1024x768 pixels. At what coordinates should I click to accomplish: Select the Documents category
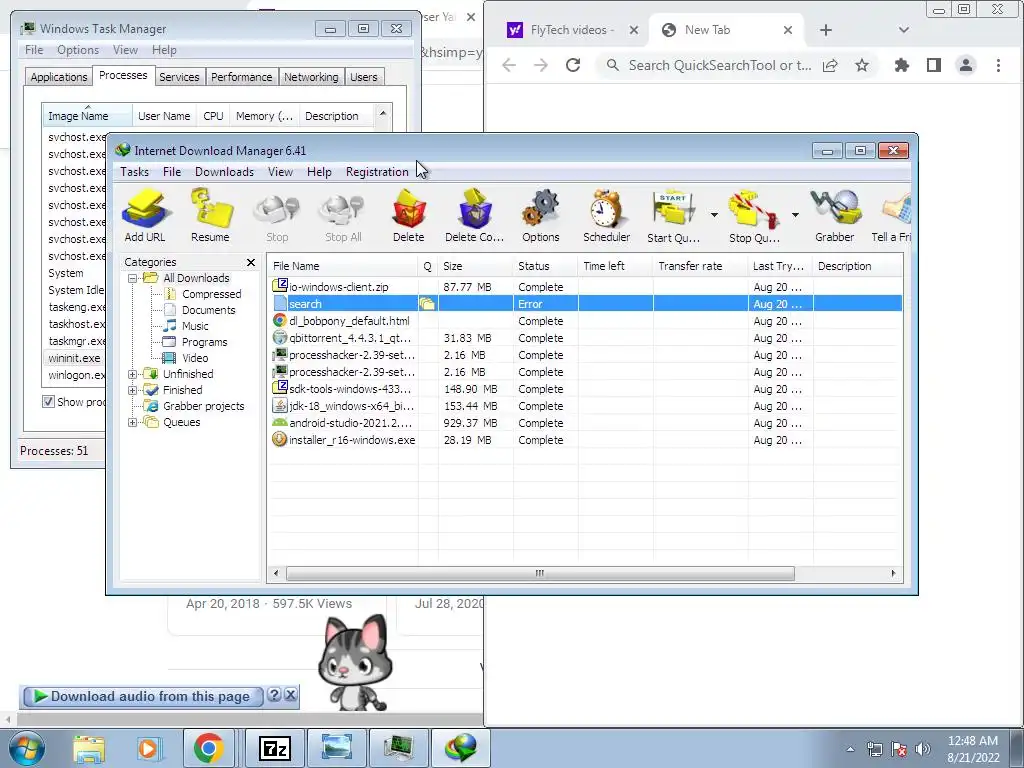pos(208,310)
